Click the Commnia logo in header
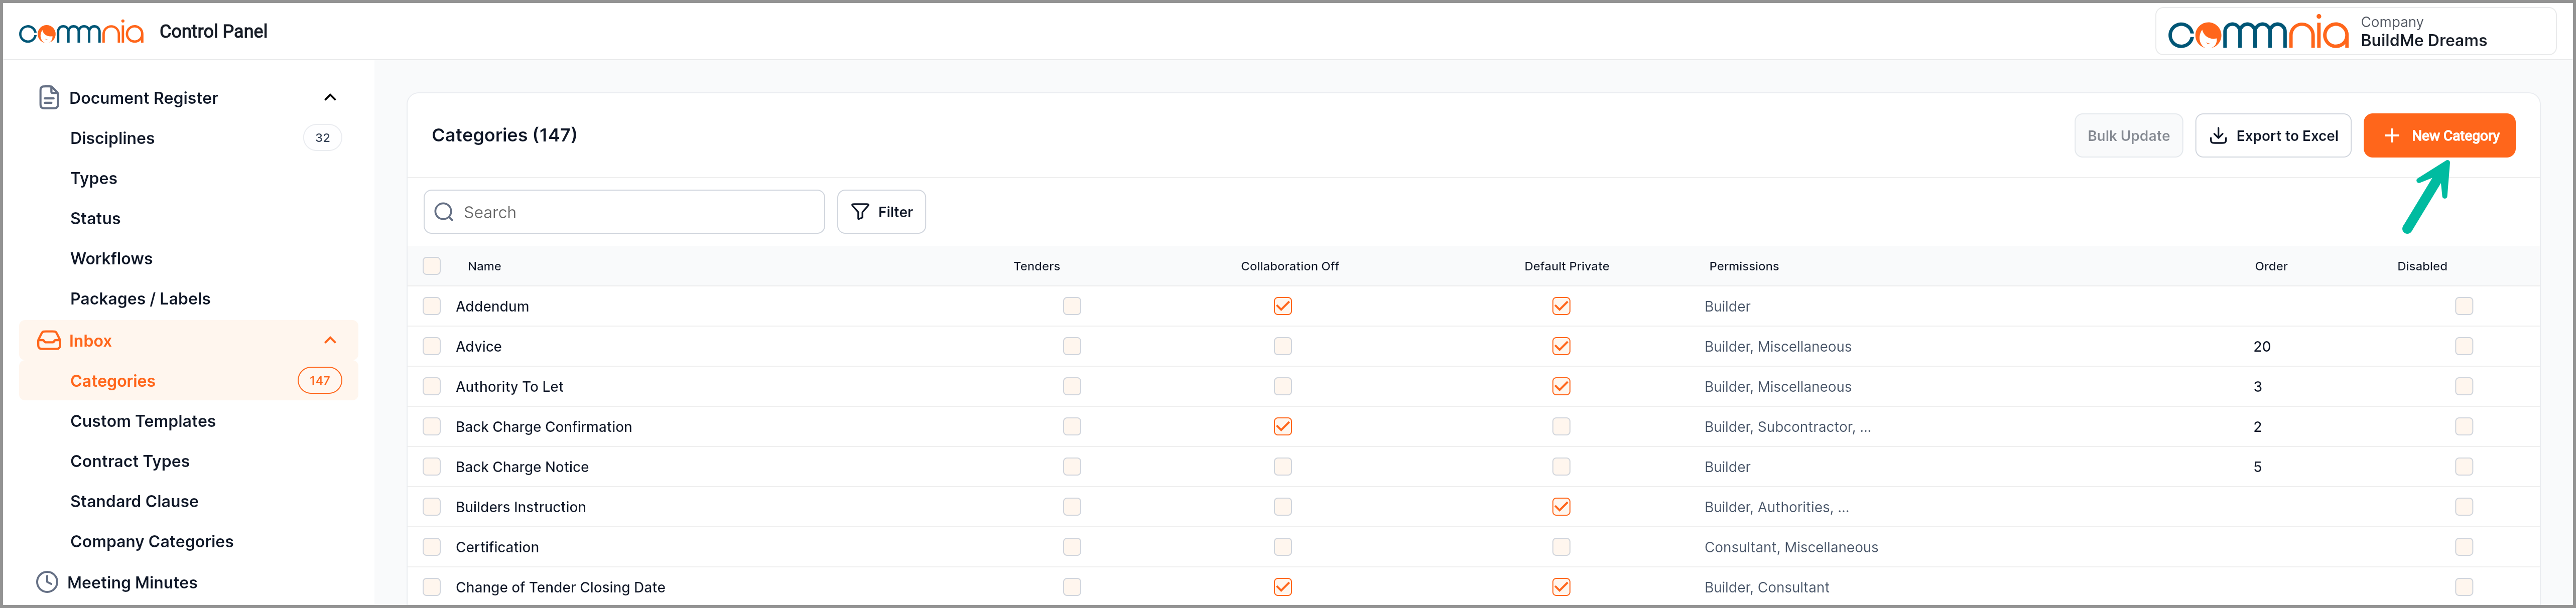The height and width of the screenshot is (608, 2576). (x=81, y=32)
